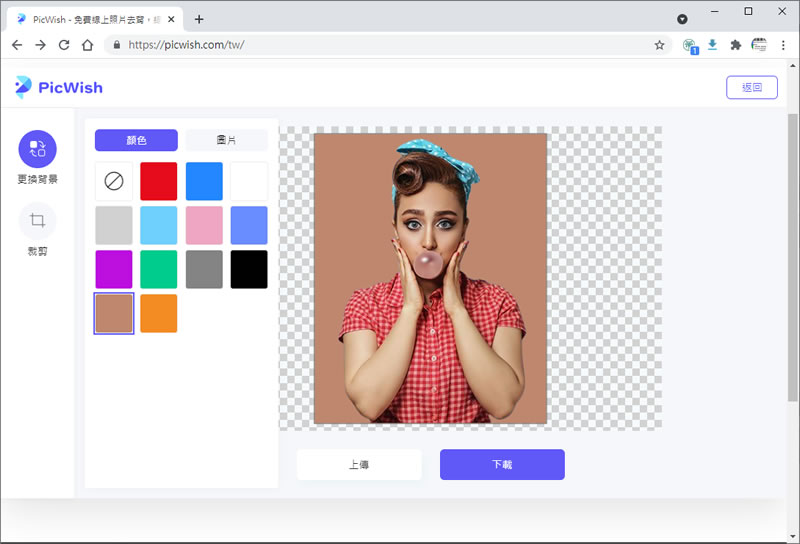Click the PicWish logo
Viewport: 800px width, 544px height.
(59, 87)
